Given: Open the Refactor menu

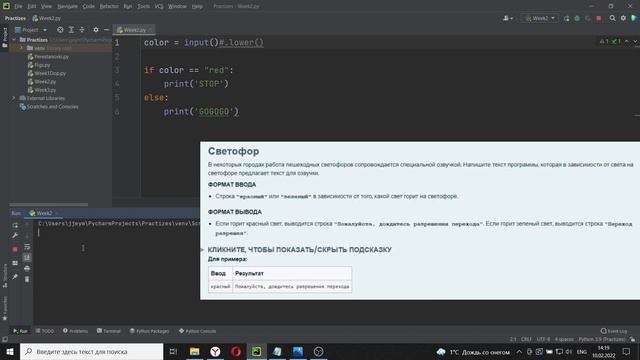Looking at the screenshot, I should (109, 6).
